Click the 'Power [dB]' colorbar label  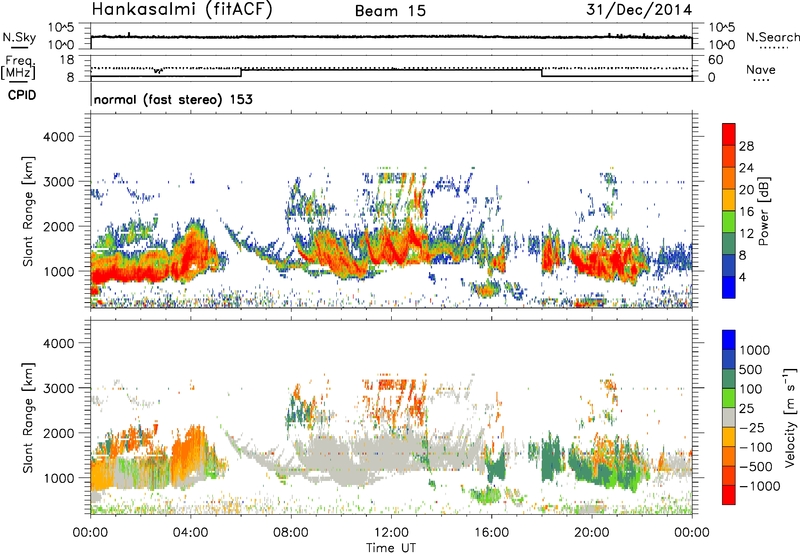763,211
